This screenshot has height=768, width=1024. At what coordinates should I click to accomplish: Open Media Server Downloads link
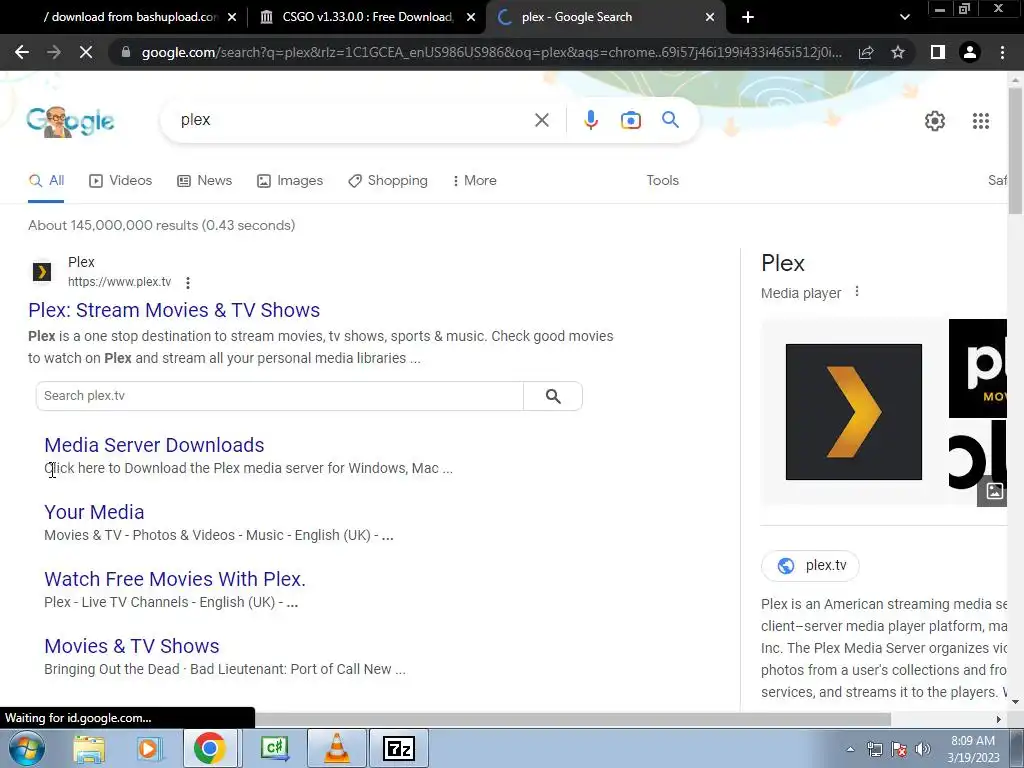(x=154, y=445)
